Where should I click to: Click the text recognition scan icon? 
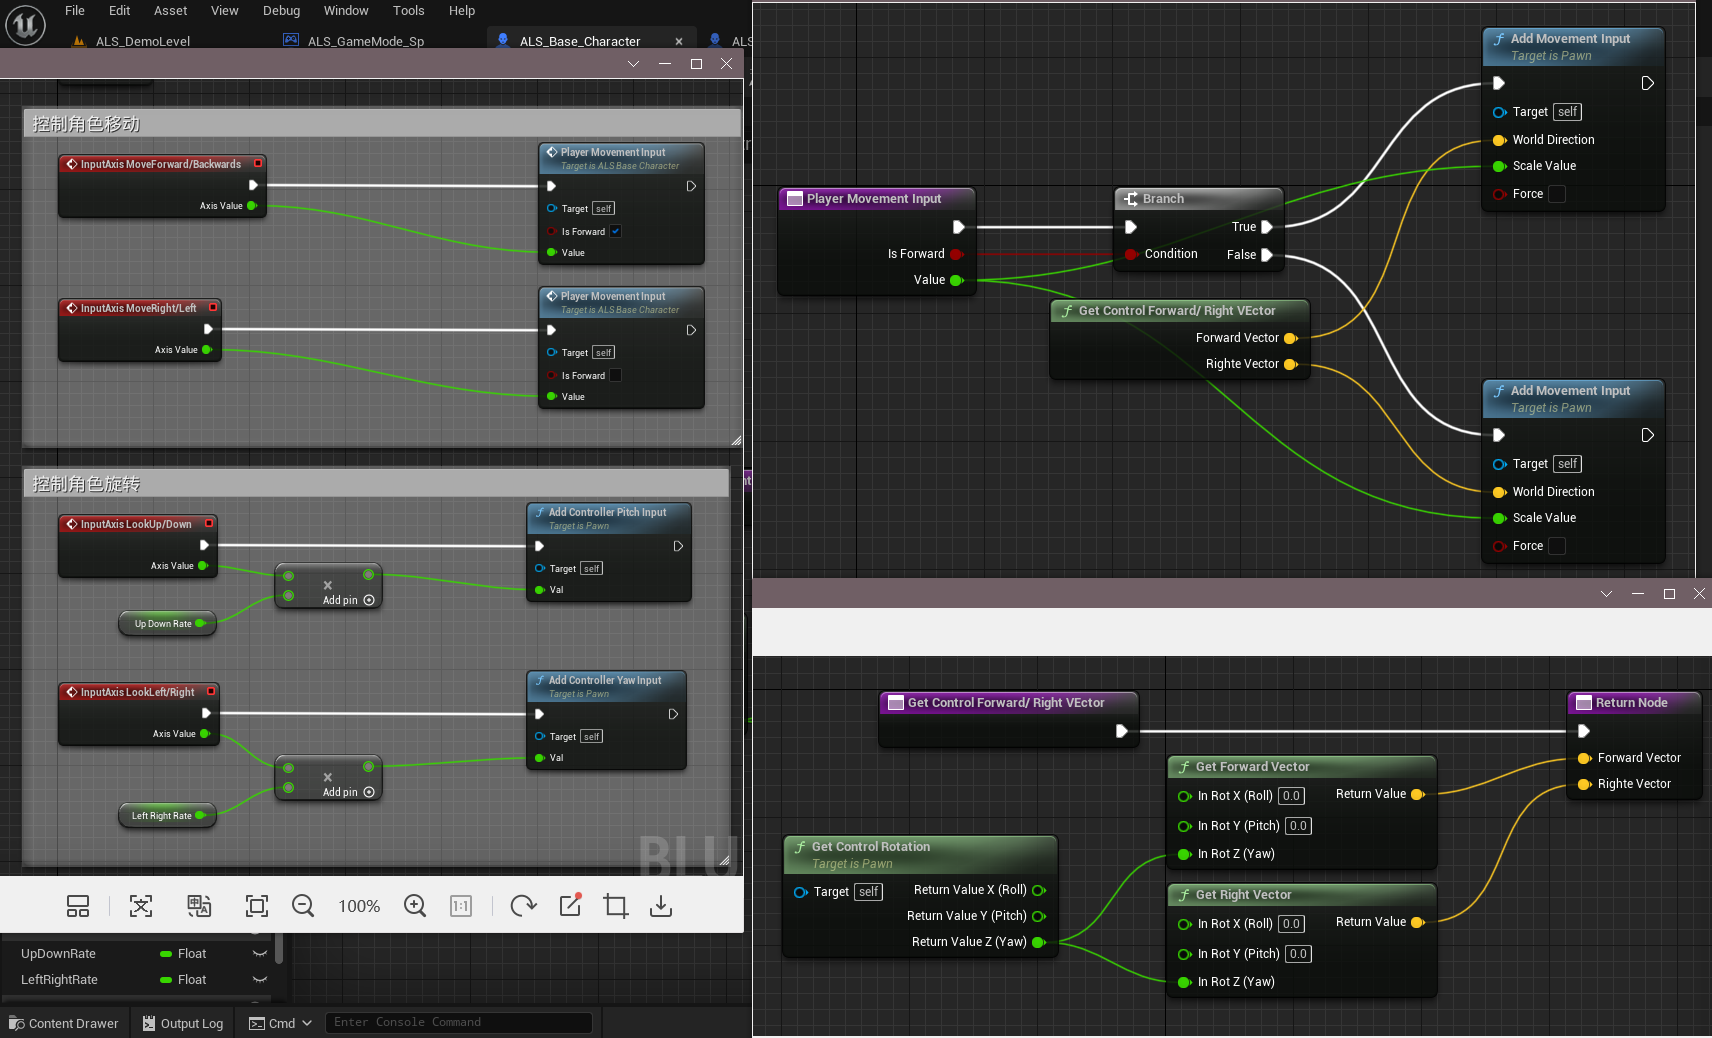[141, 906]
